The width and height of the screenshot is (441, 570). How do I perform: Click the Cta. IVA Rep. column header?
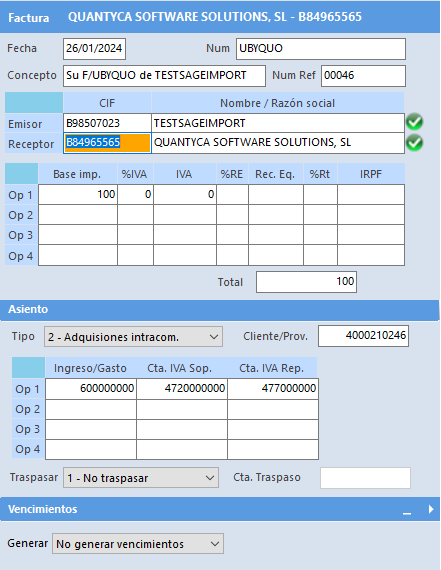(x=272, y=368)
